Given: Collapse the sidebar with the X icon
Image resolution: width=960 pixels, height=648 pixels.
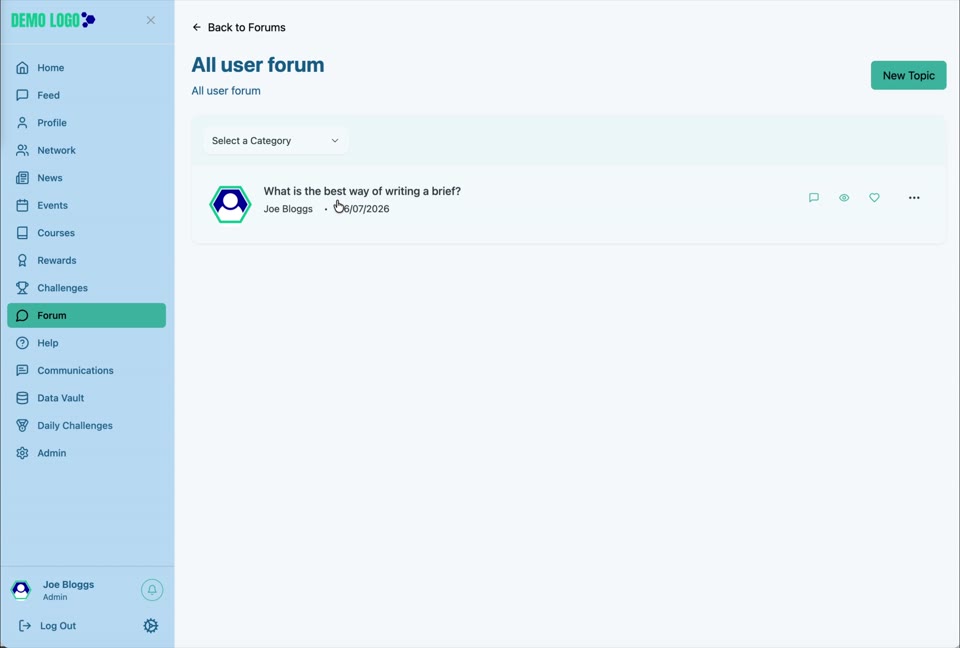Looking at the screenshot, I should 151,20.
